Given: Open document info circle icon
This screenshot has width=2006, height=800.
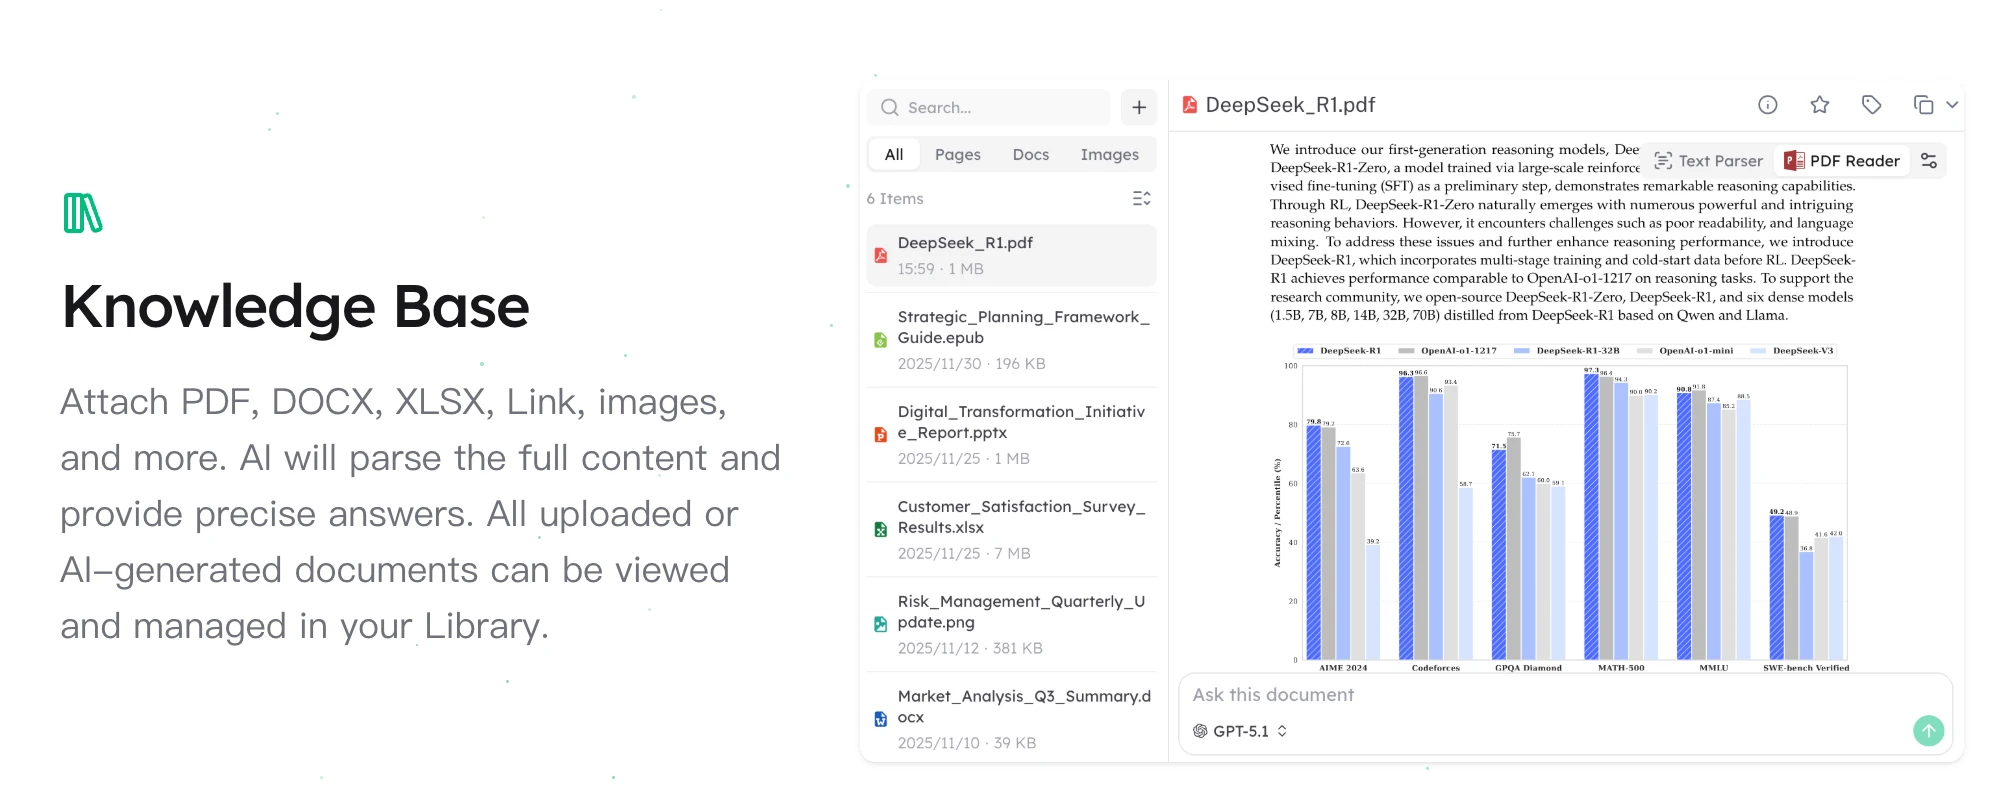Looking at the screenshot, I should (1768, 105).
